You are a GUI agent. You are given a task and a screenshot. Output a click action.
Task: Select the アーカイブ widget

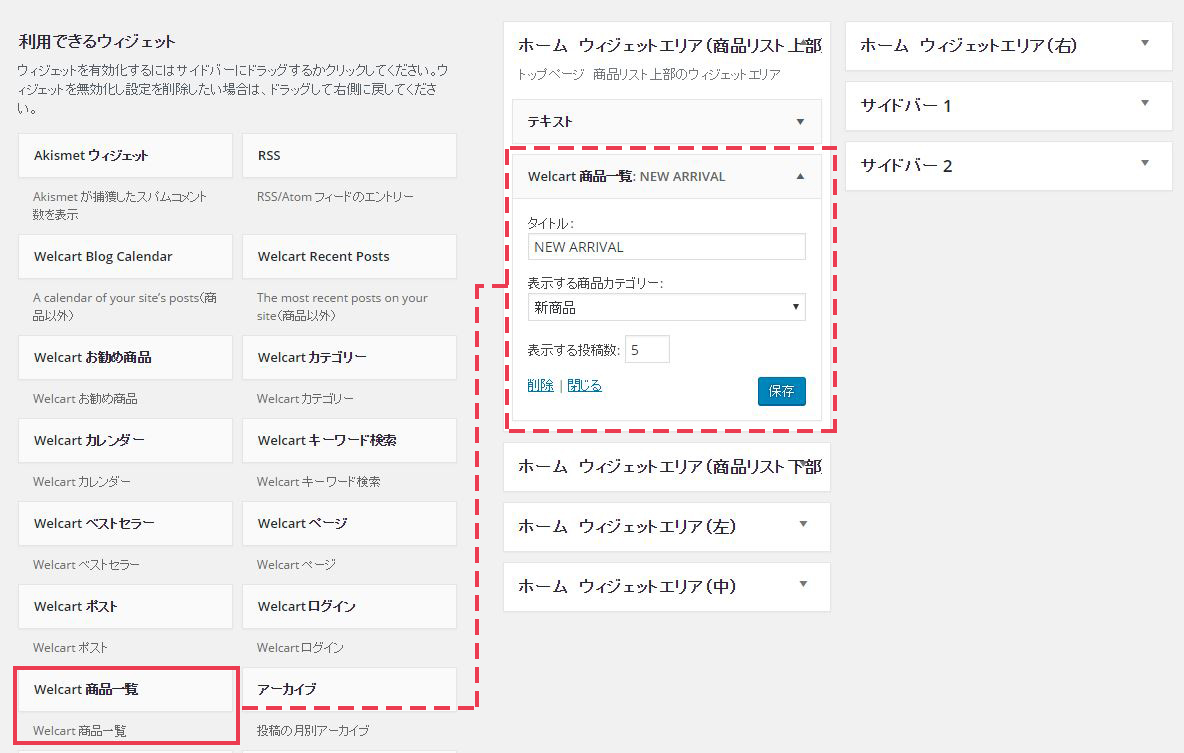[x=349, y=690]
